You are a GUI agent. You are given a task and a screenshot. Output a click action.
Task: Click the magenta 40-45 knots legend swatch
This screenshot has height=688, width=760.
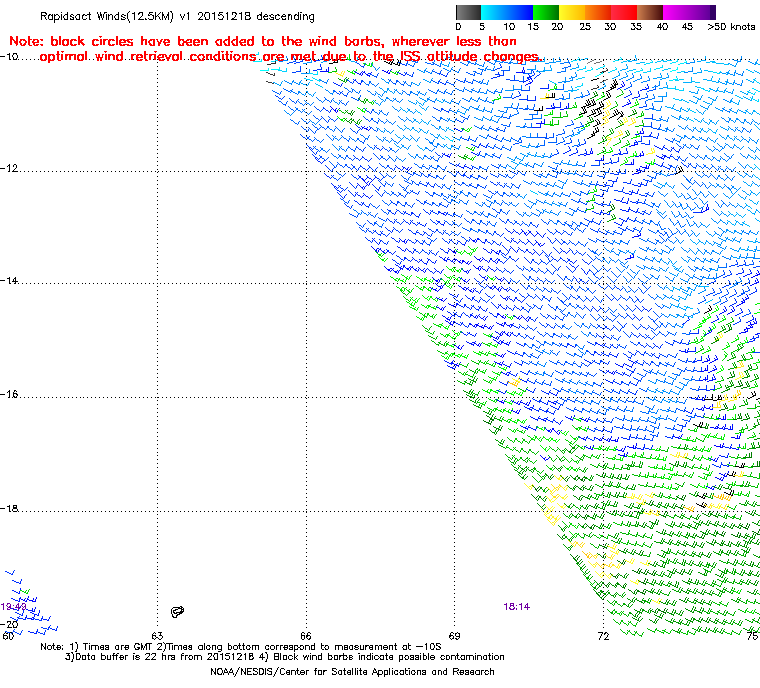click(676, 12)
